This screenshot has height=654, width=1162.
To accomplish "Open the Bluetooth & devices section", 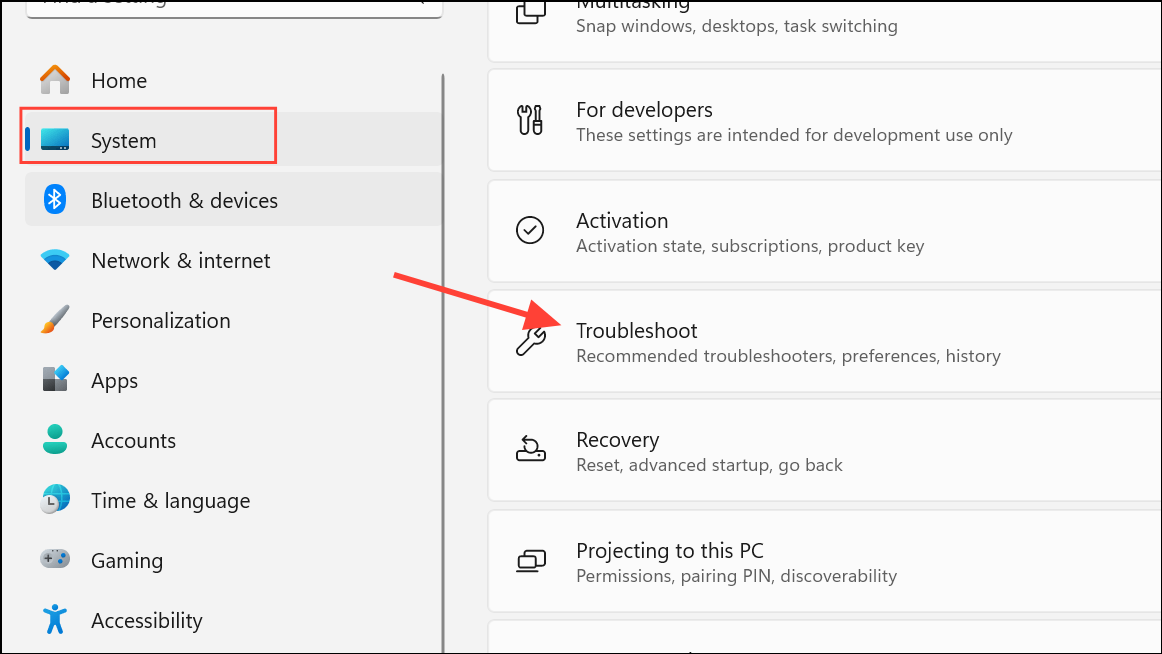I will coord(184,201).
